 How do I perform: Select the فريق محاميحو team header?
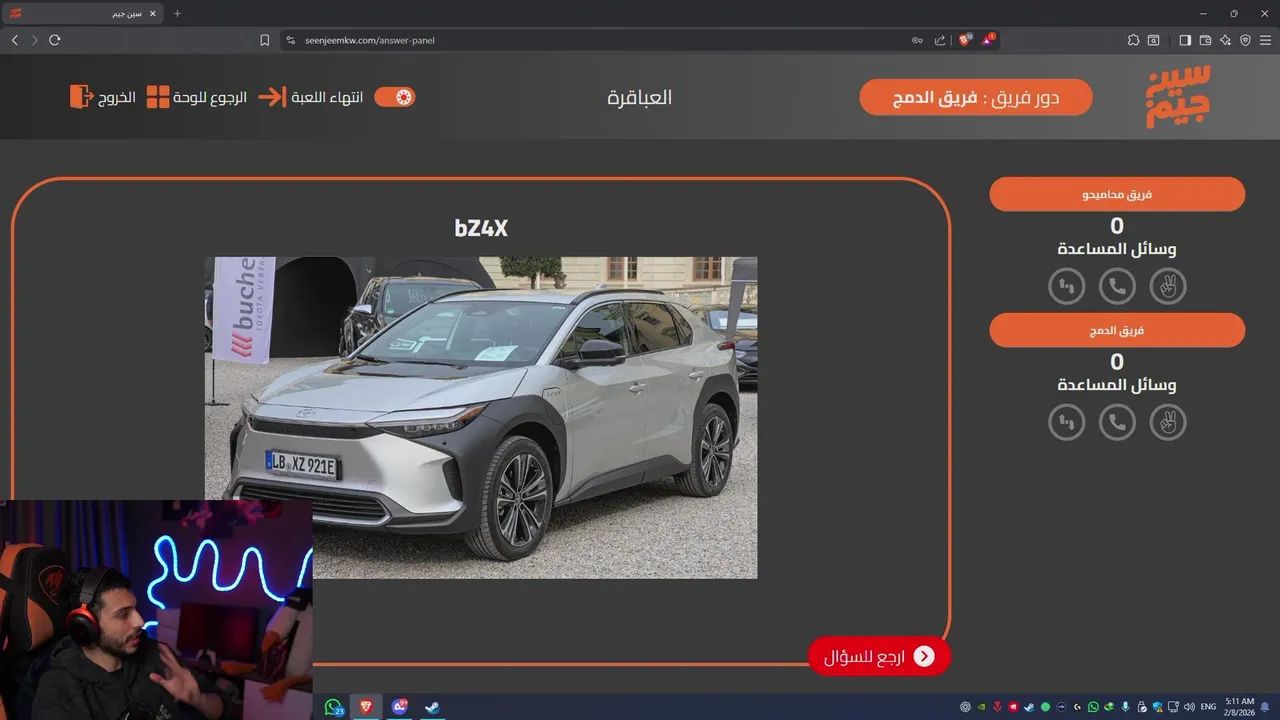tap(1117, 194)
